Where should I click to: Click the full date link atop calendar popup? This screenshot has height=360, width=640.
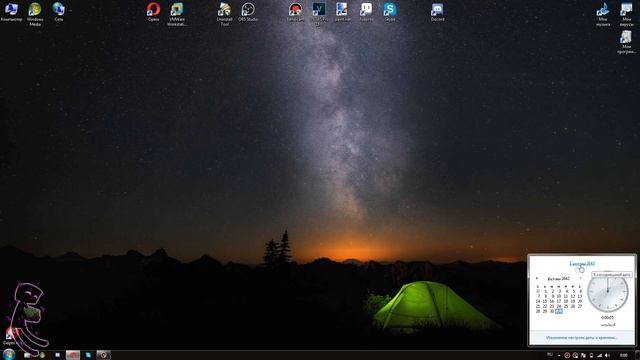tap(582, 263)
